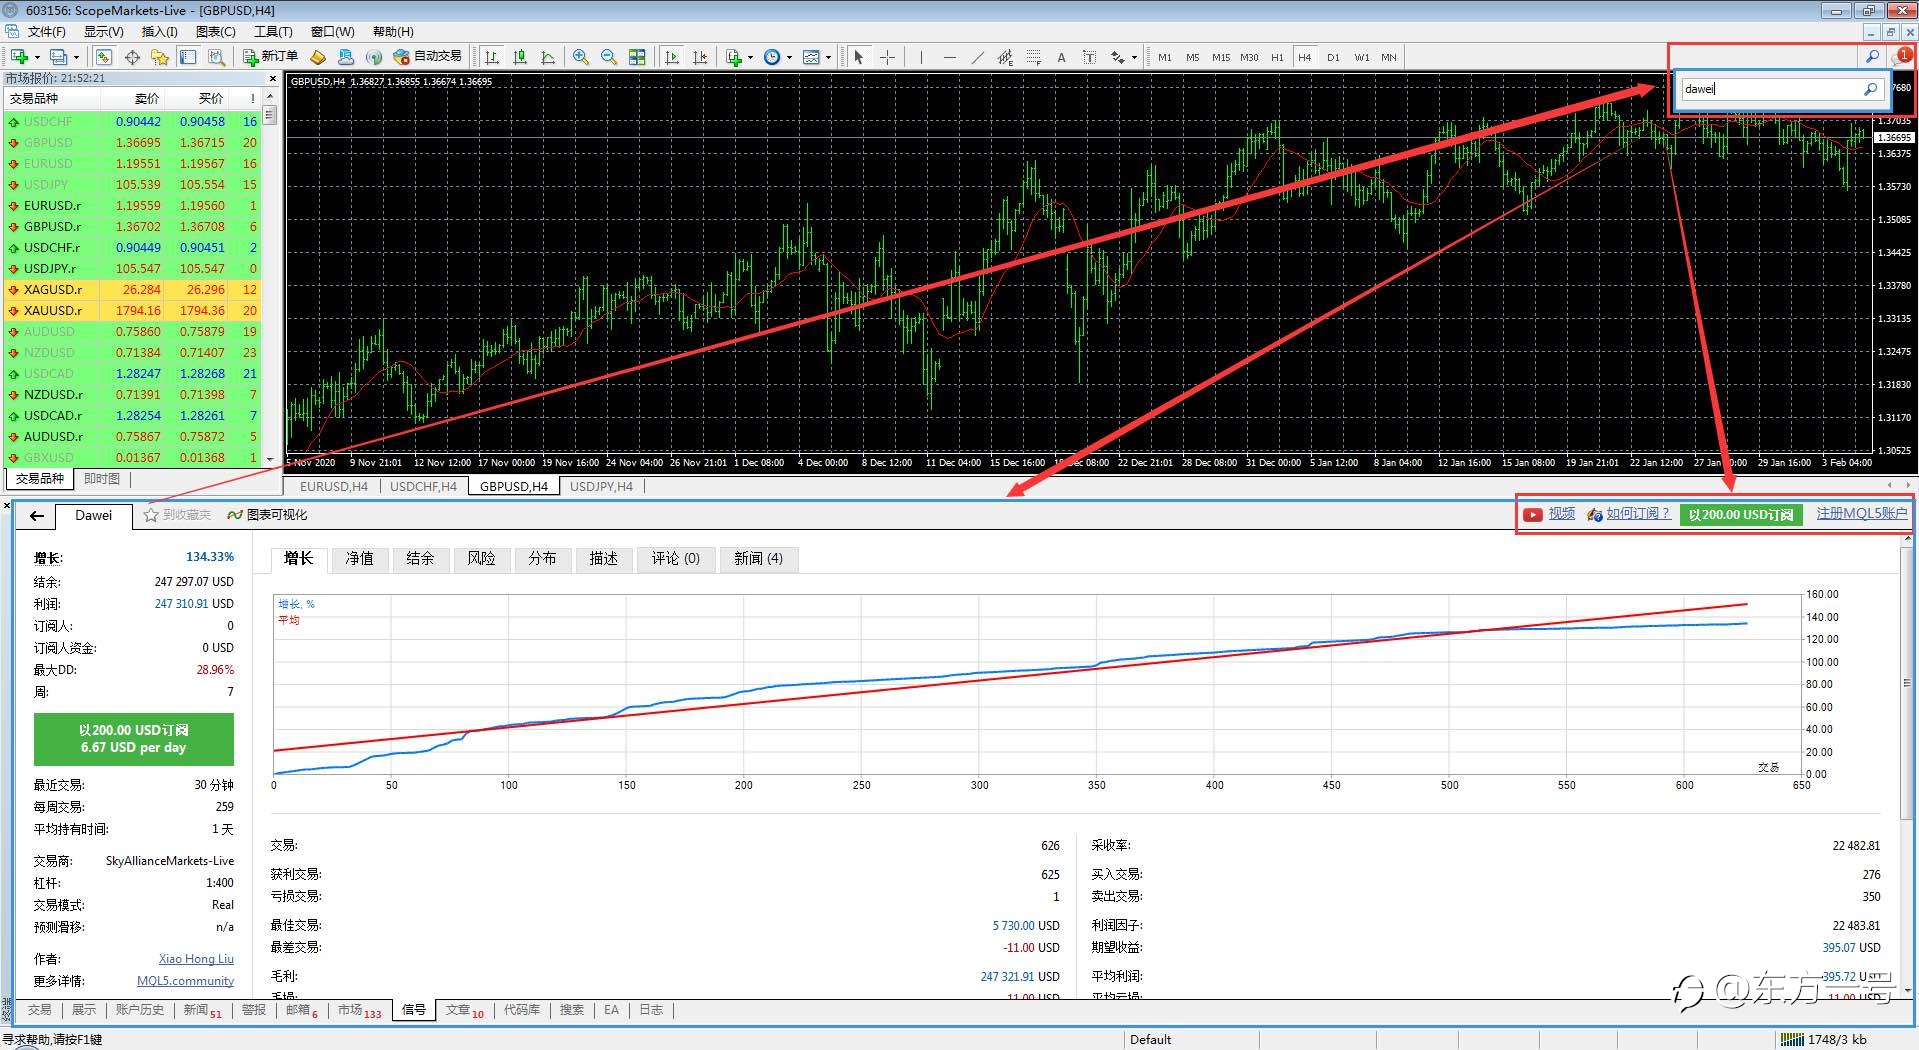1919x1050 pixels.
Task: Switch chart to line chart mode
Action: (x=548, y=57)
